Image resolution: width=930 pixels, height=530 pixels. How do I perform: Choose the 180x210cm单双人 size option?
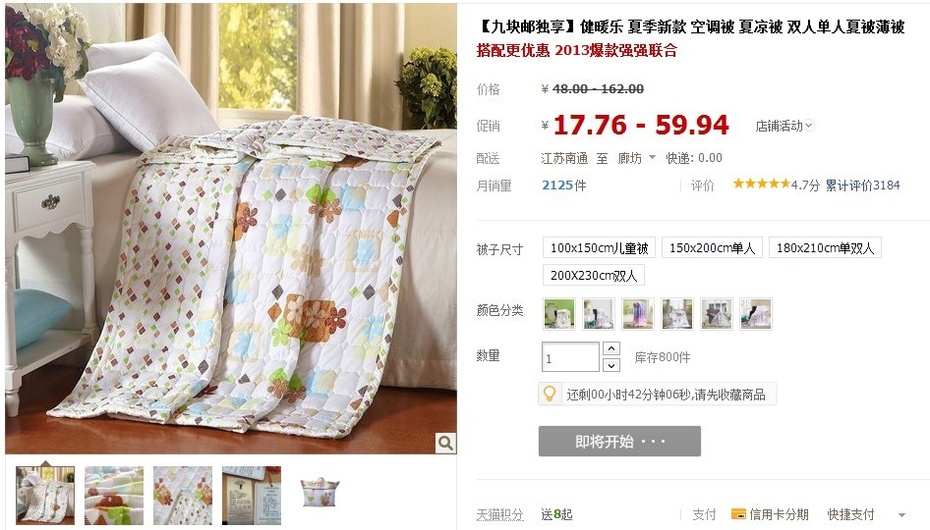tap(825, 248)
